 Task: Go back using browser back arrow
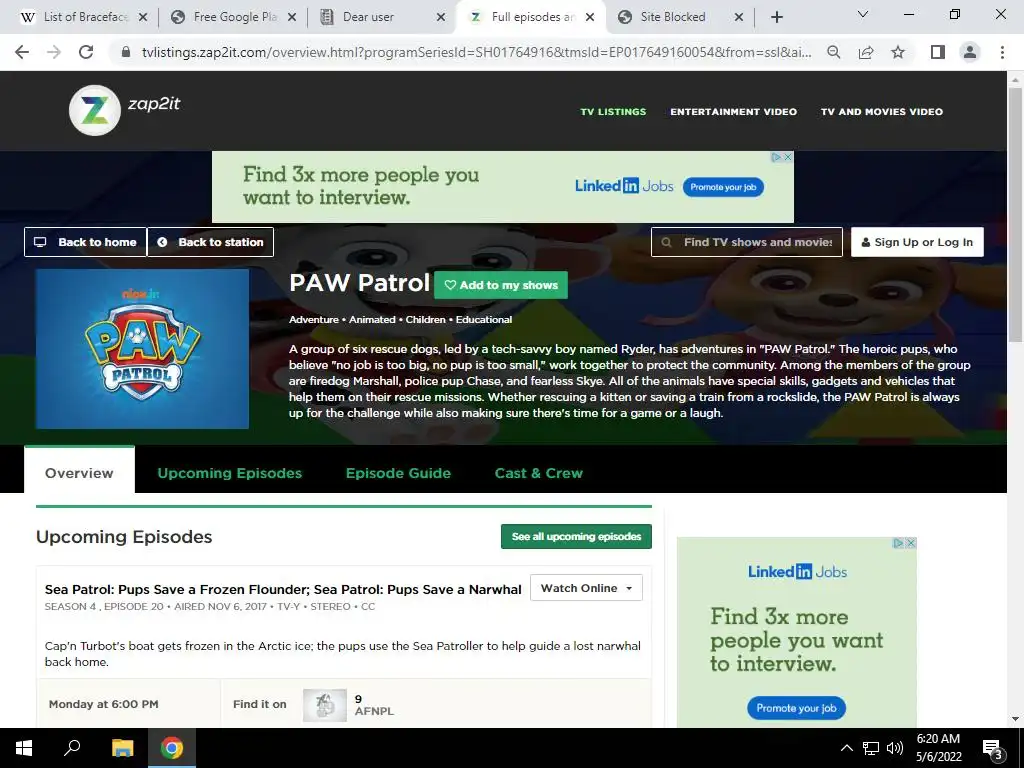pyautogui.click(x=22, y=52)
